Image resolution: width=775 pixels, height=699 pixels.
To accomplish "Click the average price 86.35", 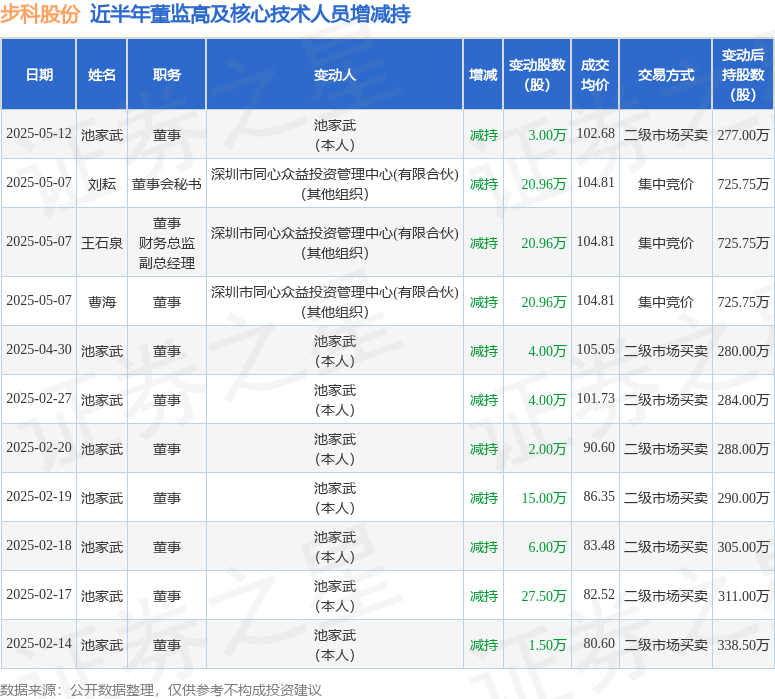I will point(599,496).
